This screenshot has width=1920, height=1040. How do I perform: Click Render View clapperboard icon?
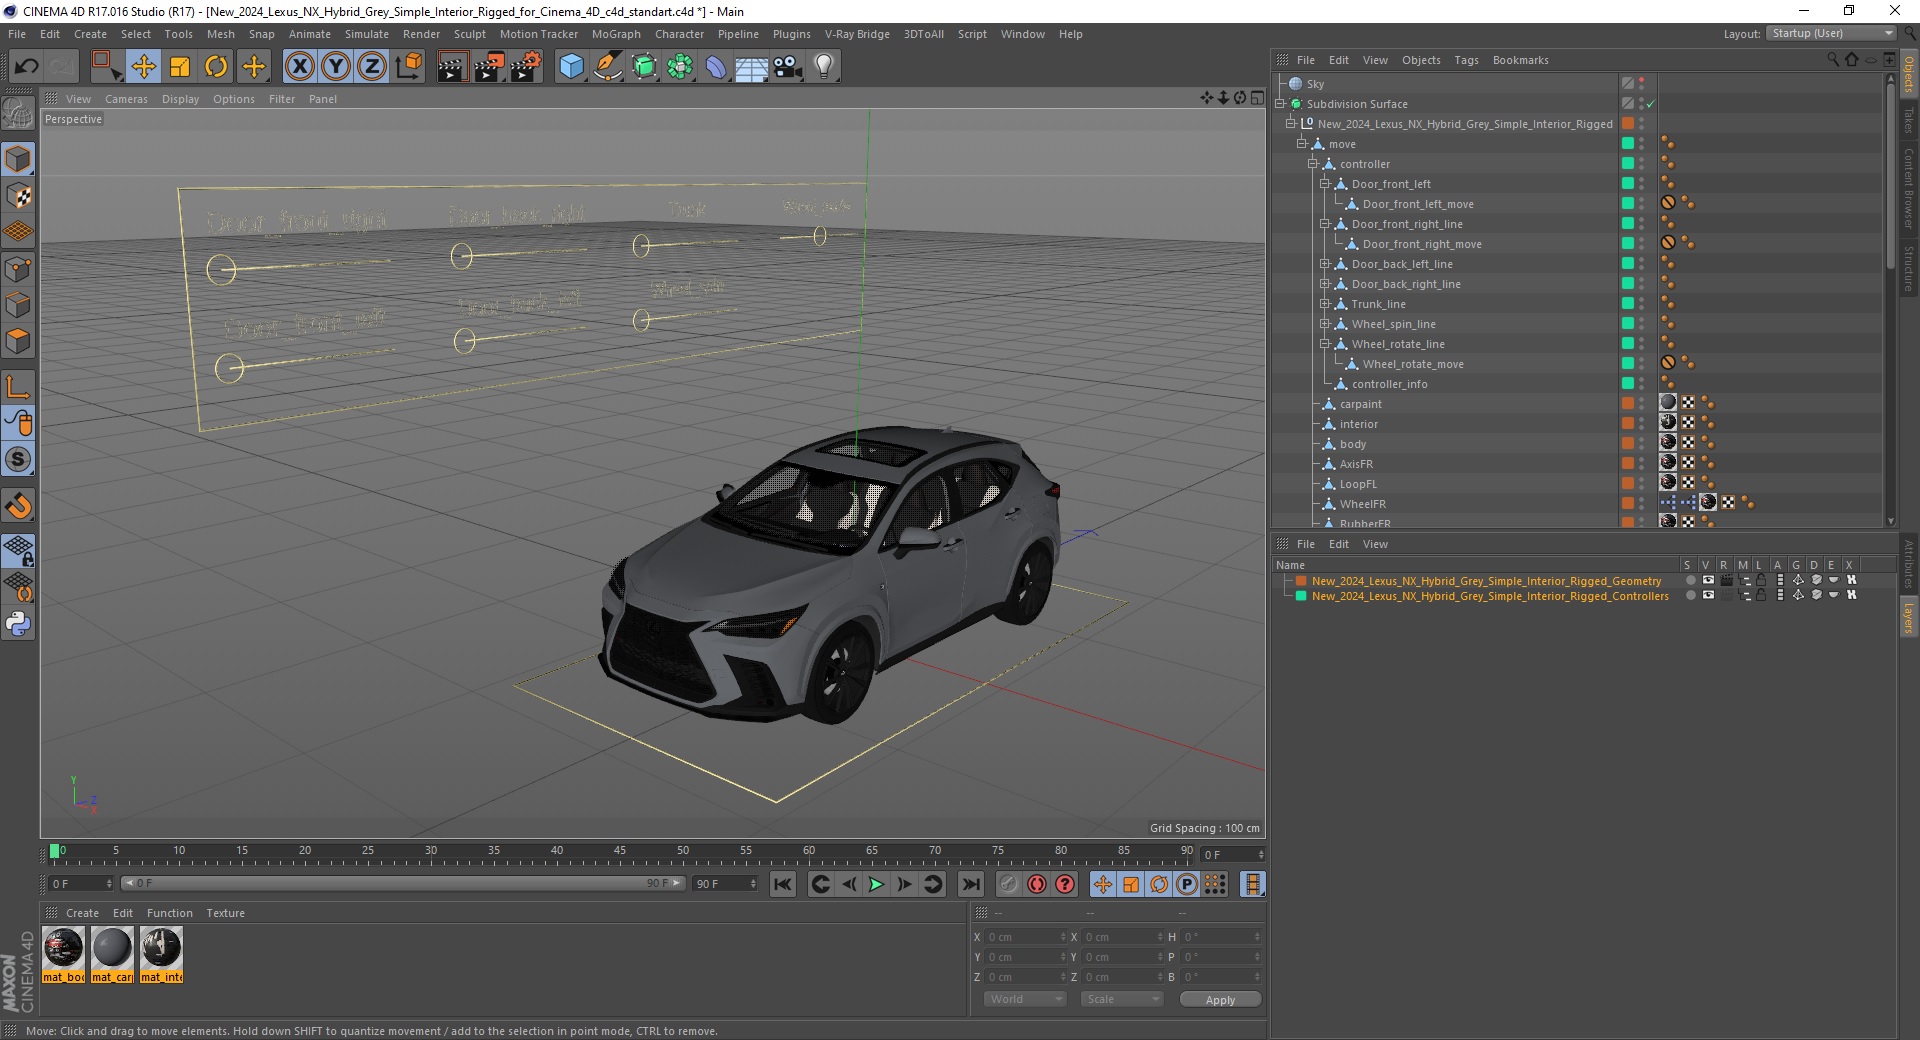(452, 67)
